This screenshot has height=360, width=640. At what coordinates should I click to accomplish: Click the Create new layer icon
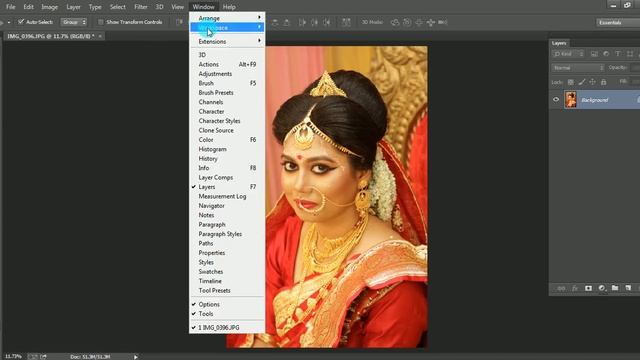click(628, 288)
